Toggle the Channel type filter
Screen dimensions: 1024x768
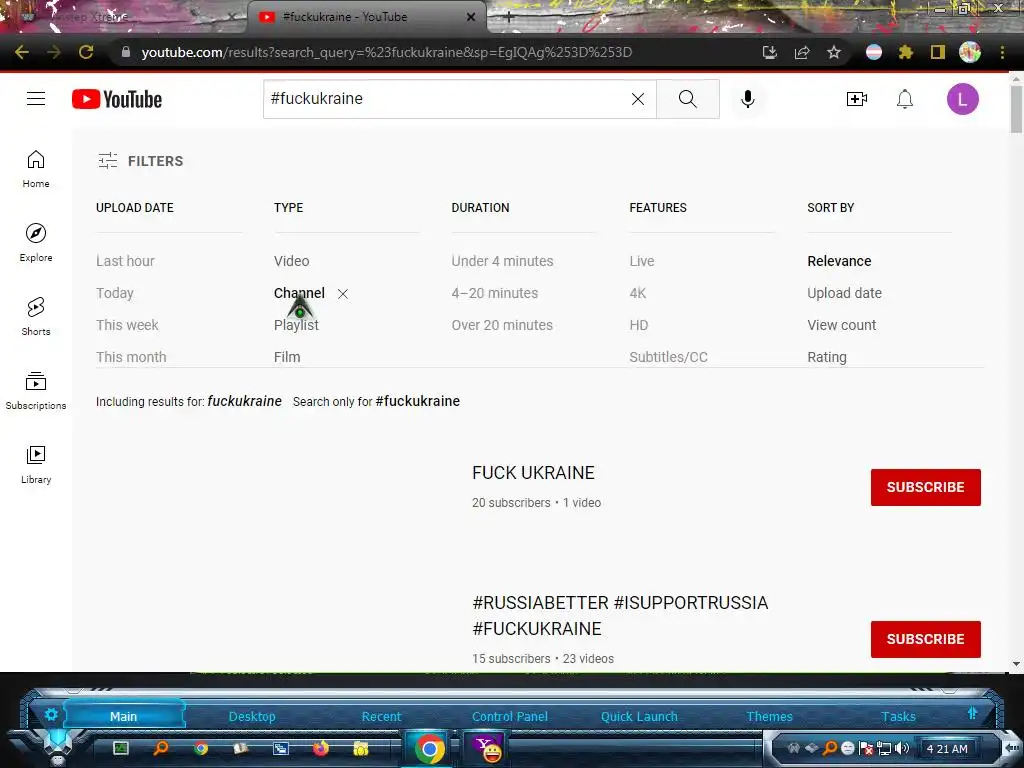click(299, 293)
